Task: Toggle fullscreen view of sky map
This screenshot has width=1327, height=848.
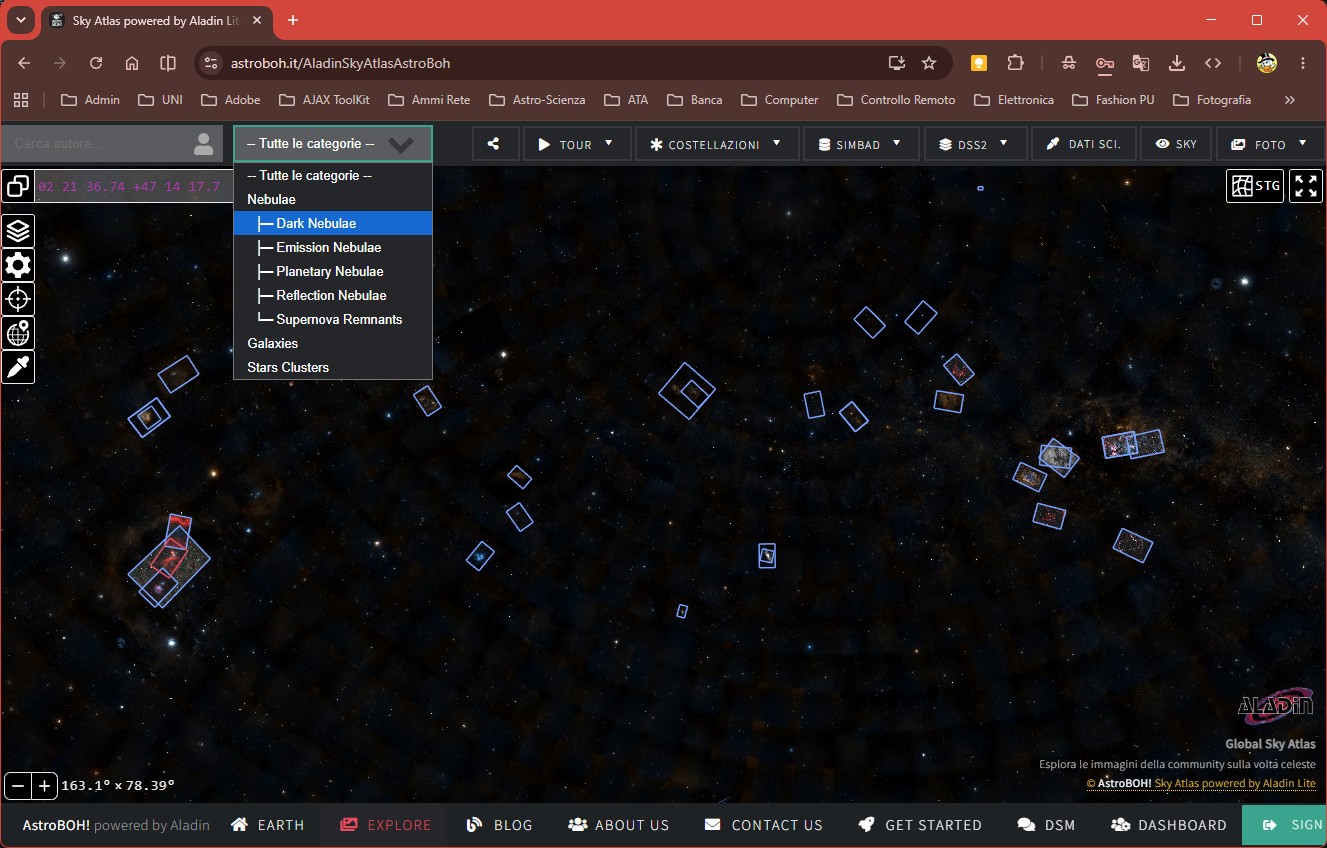Action: [1305, 185]
